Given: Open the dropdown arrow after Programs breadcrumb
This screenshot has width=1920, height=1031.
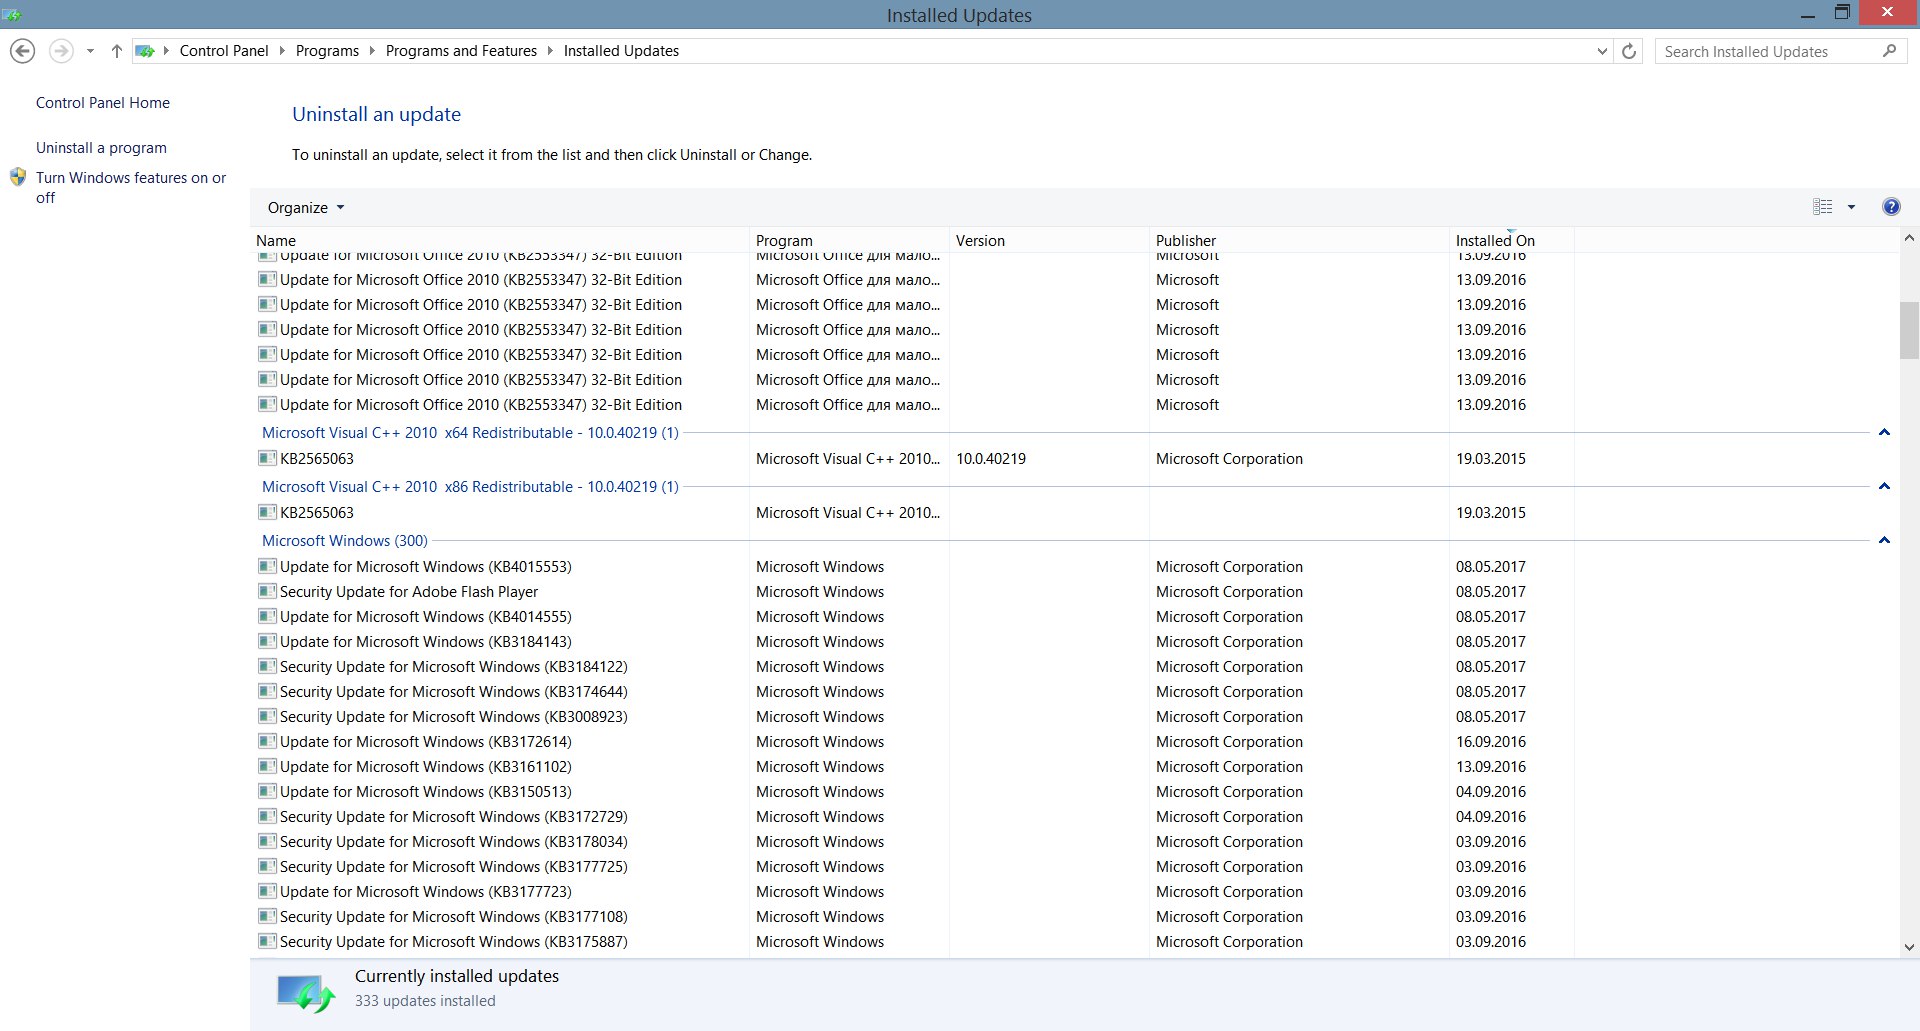Looking at the screenshot, I should coord(372,51).
